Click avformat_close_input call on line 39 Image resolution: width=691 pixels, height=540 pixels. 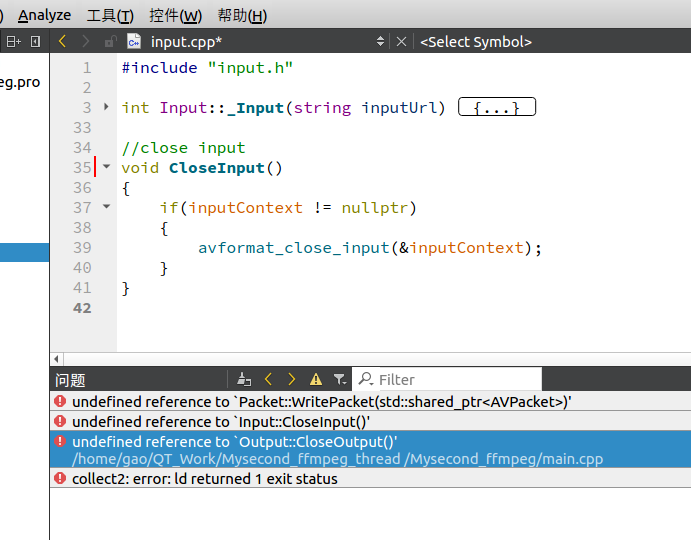pyautogui.click(x=294, y=248)
